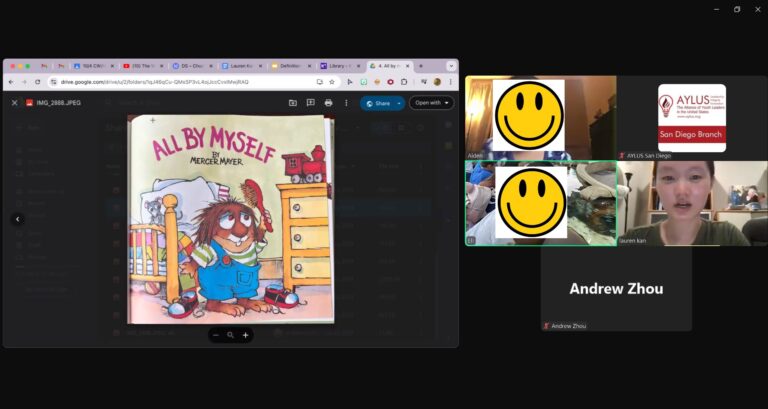The image size is (768, 409).
Task: Open the 'Open with' dropdown
Action: pyautogui.click(x=432, y=103)
